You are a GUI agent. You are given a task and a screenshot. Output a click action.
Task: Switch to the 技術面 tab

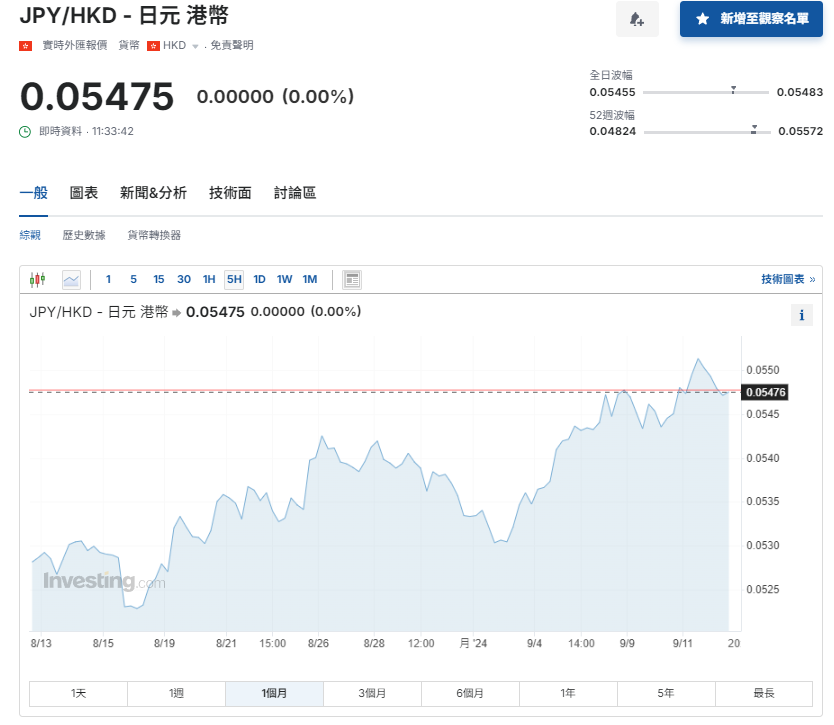tap(229, 192)
